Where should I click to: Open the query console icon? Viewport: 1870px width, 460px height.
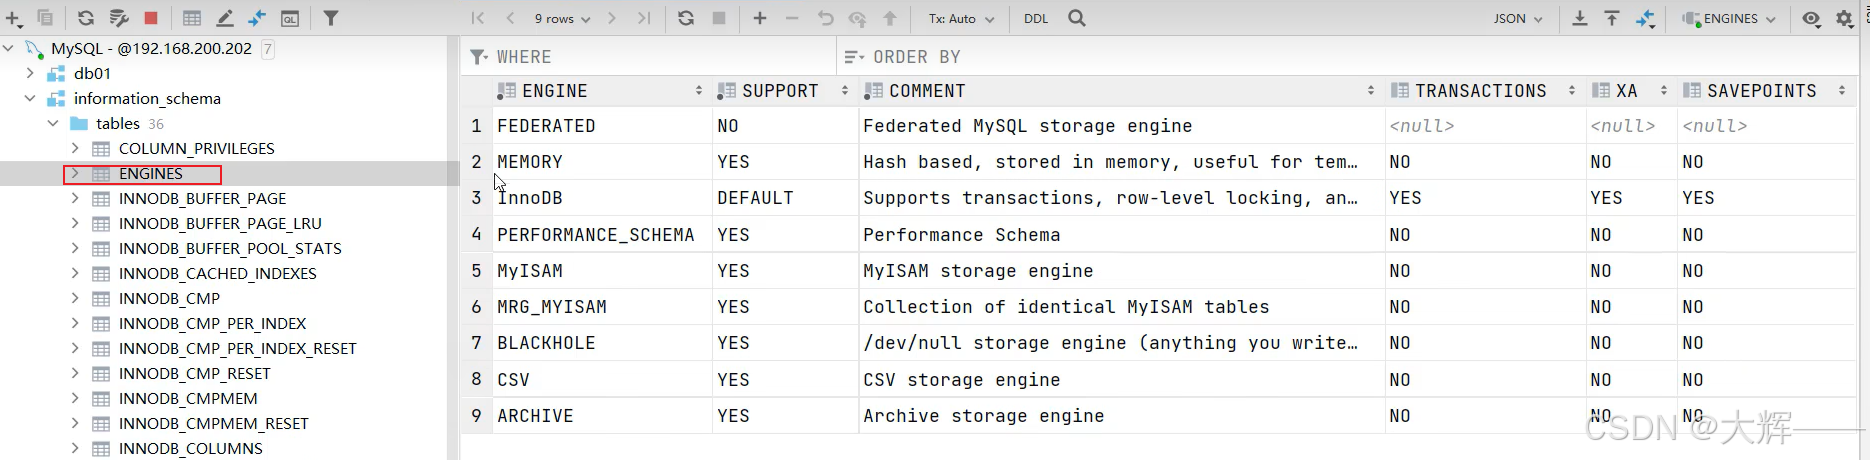(x=290, y=18)
